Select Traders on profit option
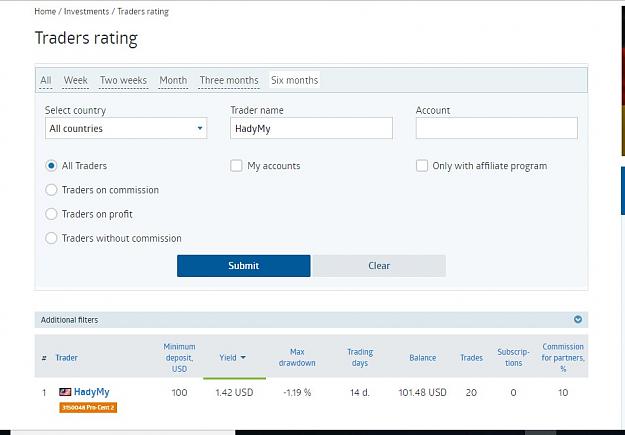 pyautogui.click(x=51, y=214)
